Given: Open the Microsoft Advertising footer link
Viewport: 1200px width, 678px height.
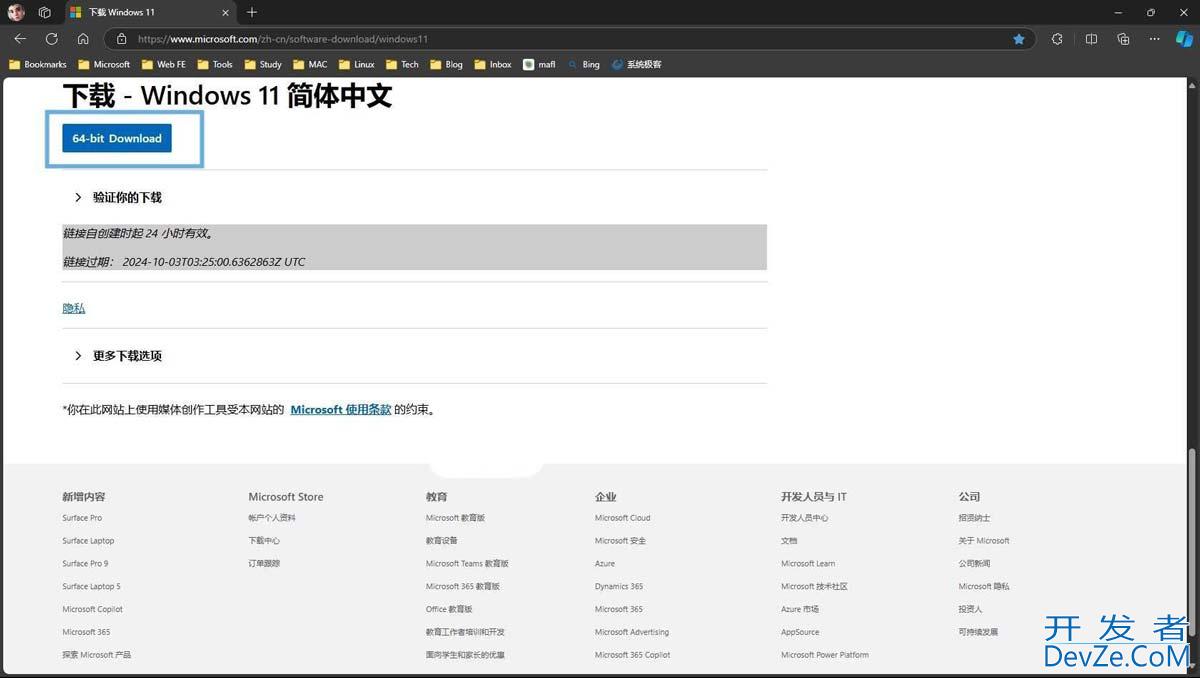Looking at the screenshot, I should pyautogui.click(x=632, y=632).
